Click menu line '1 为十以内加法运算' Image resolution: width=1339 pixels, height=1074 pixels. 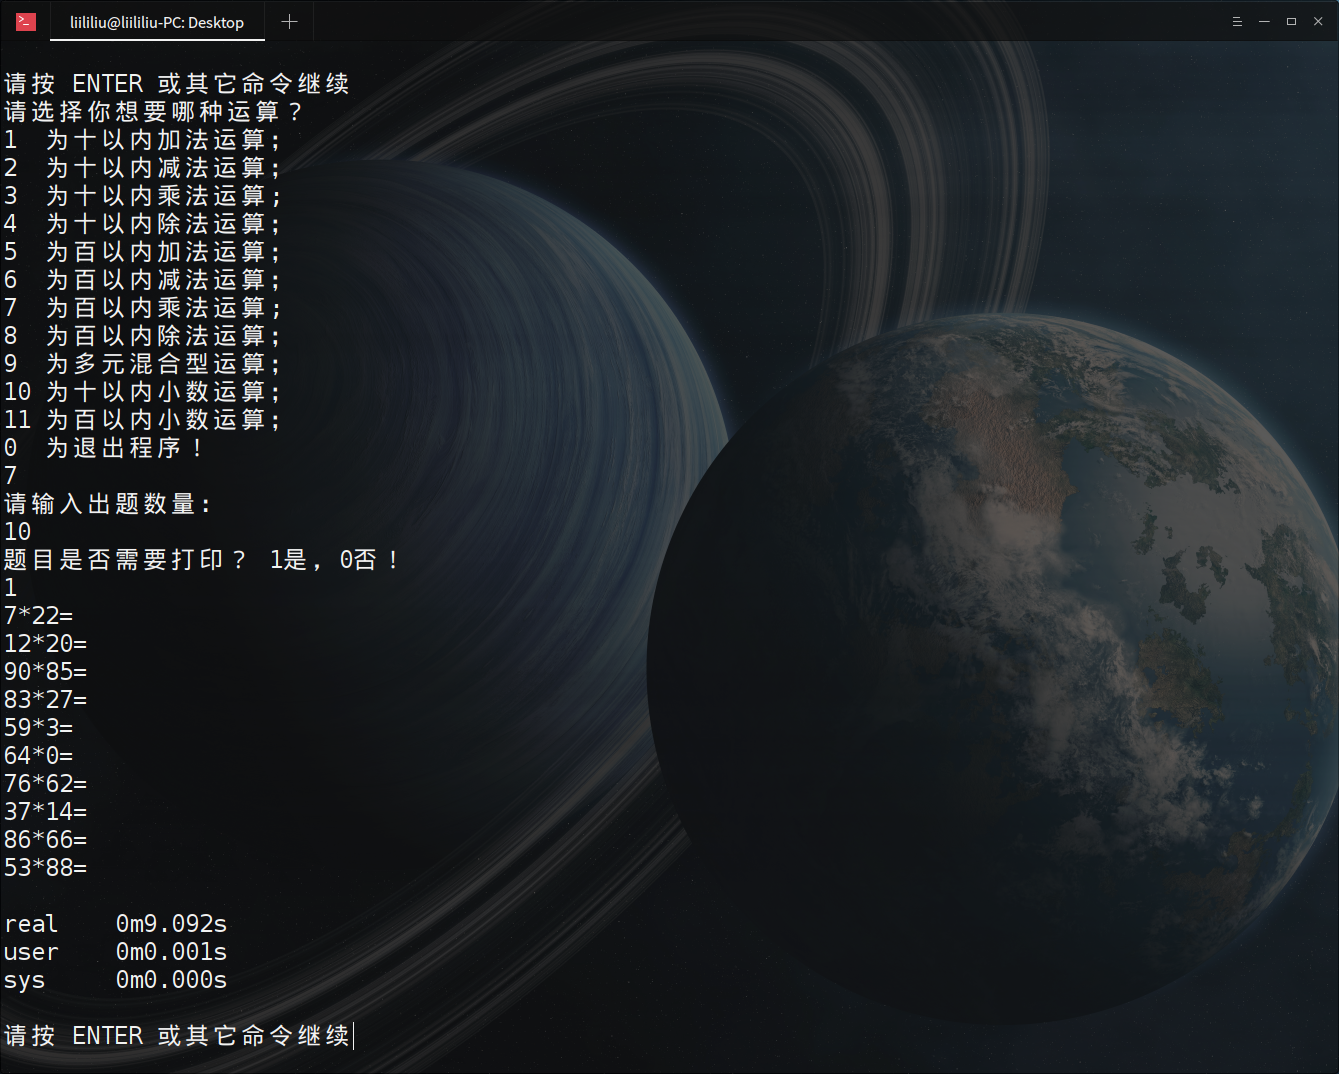tap(142, 139)
